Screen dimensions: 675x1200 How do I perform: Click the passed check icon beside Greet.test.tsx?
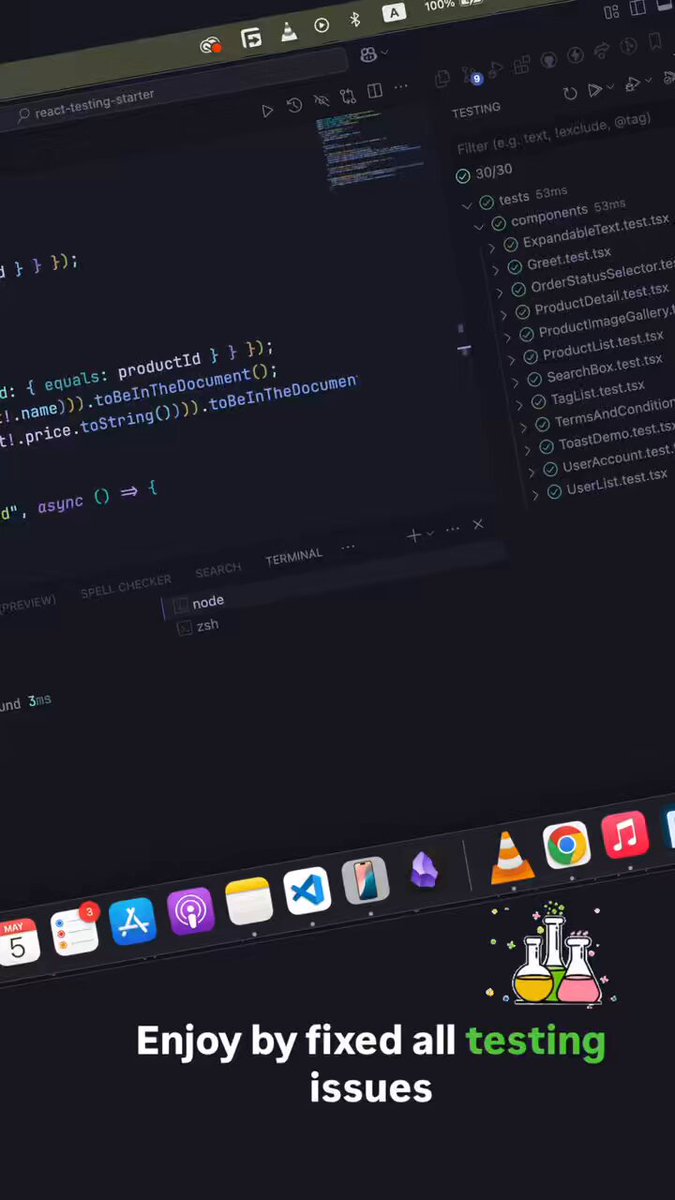(515, 267)
